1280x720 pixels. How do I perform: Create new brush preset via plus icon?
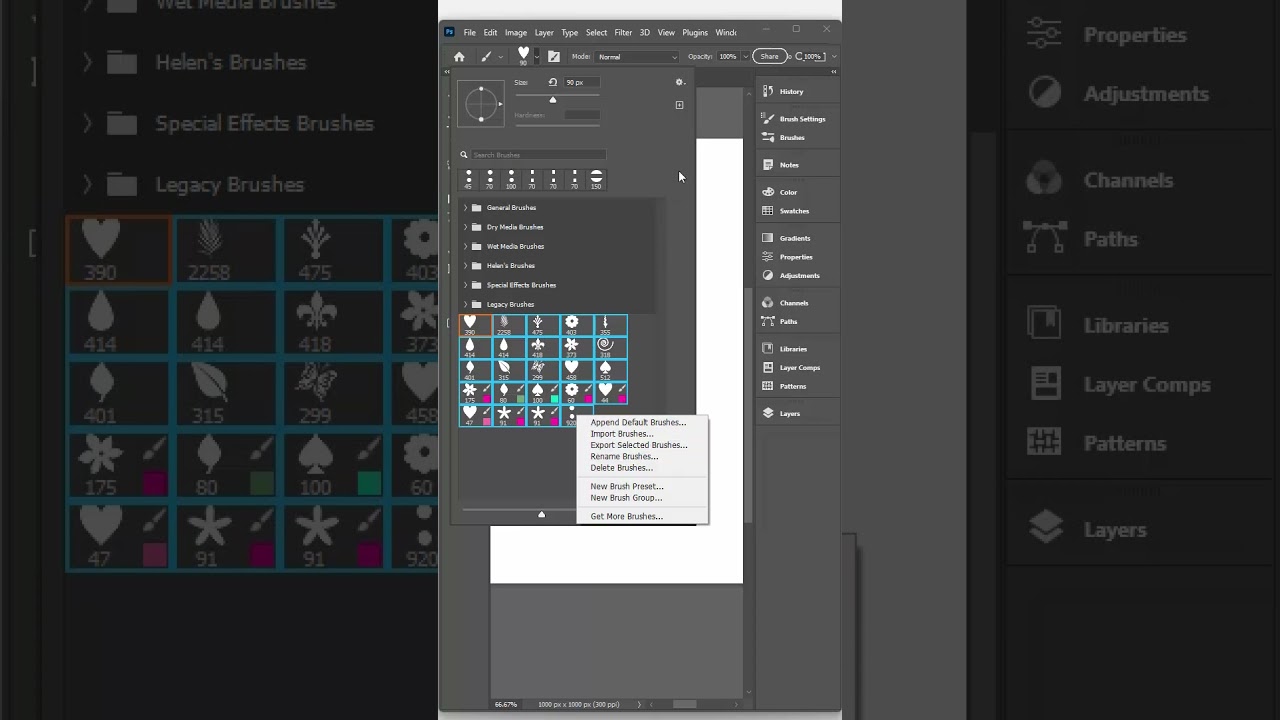[679, 104]
